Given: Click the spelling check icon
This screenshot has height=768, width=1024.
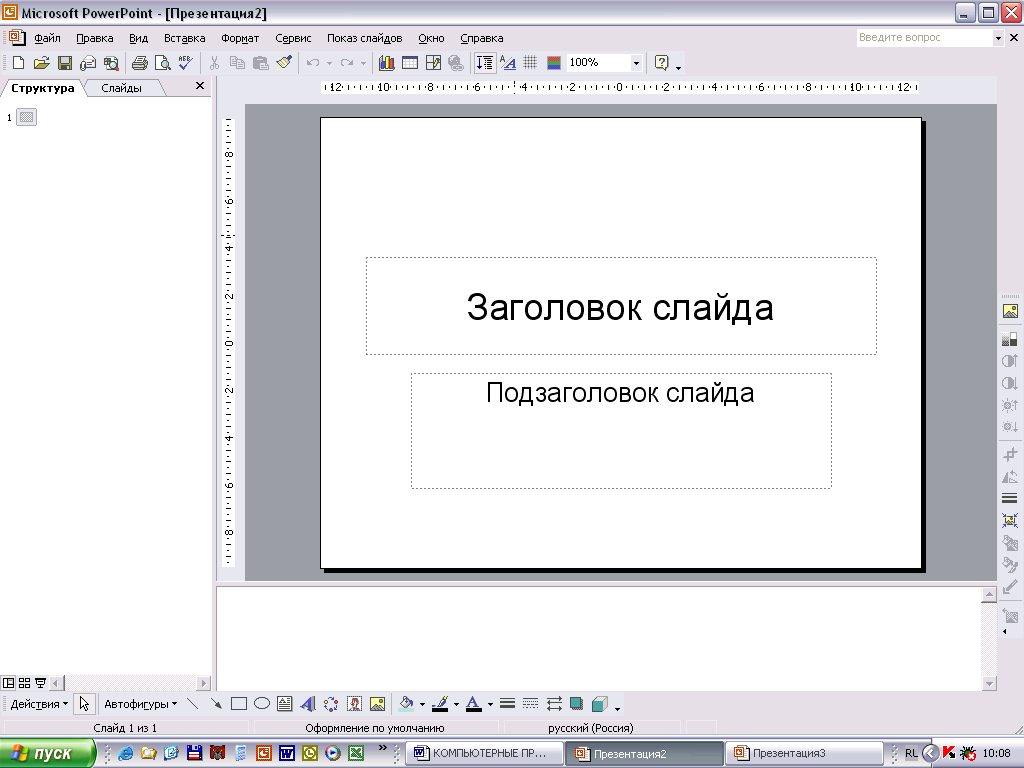Looking at the screenshot, I should (x=185, y=63).
